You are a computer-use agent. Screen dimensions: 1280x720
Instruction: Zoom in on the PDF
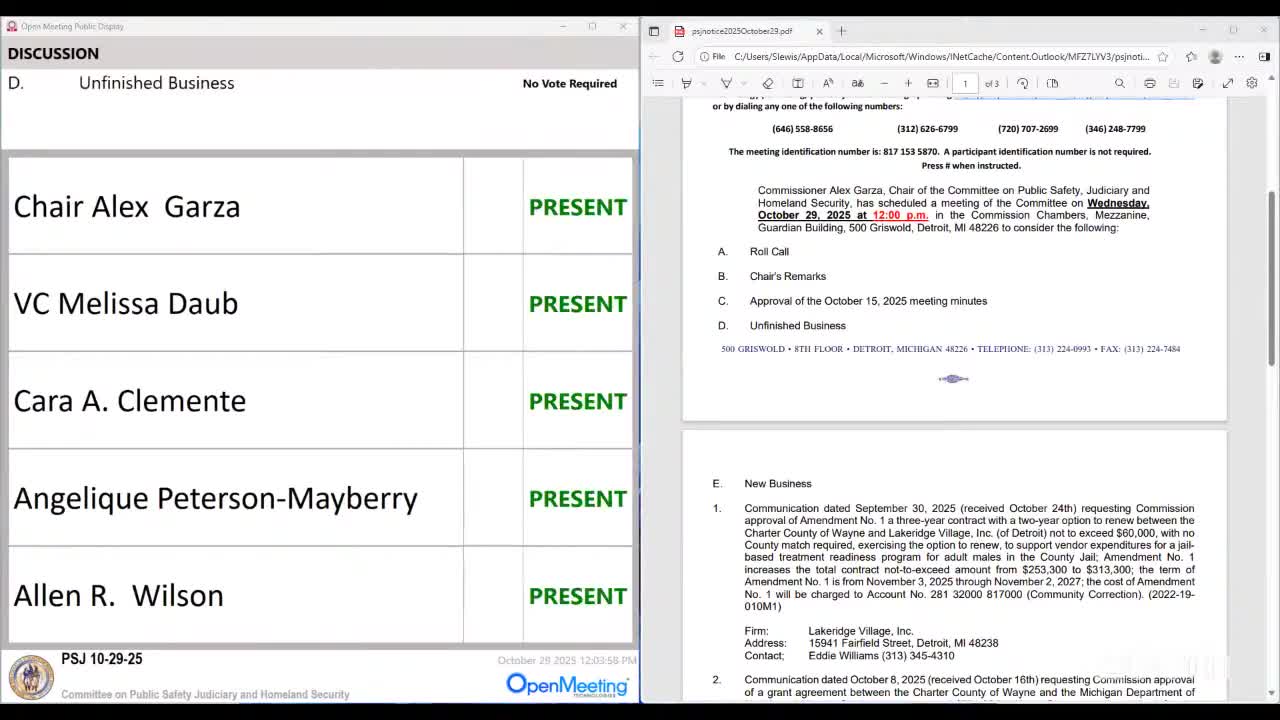click(x=908, y=83)
